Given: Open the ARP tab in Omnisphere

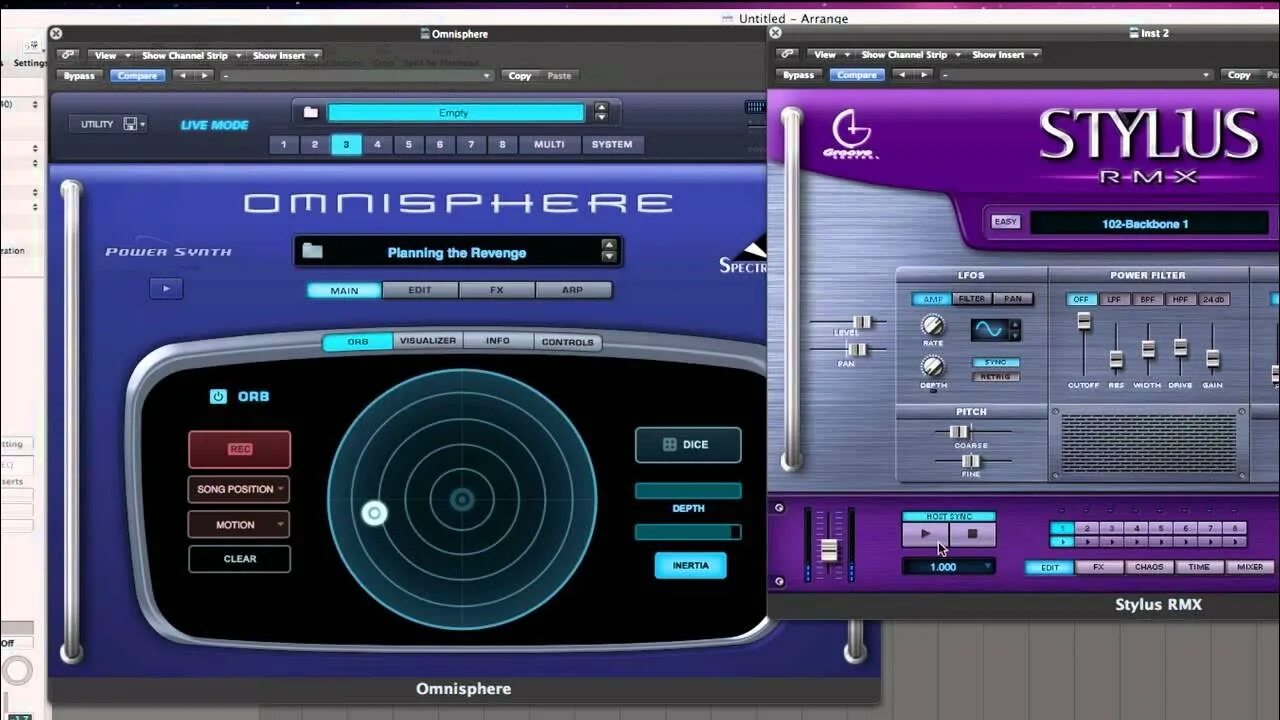Looking at the screenshot, I should (572, 290).
